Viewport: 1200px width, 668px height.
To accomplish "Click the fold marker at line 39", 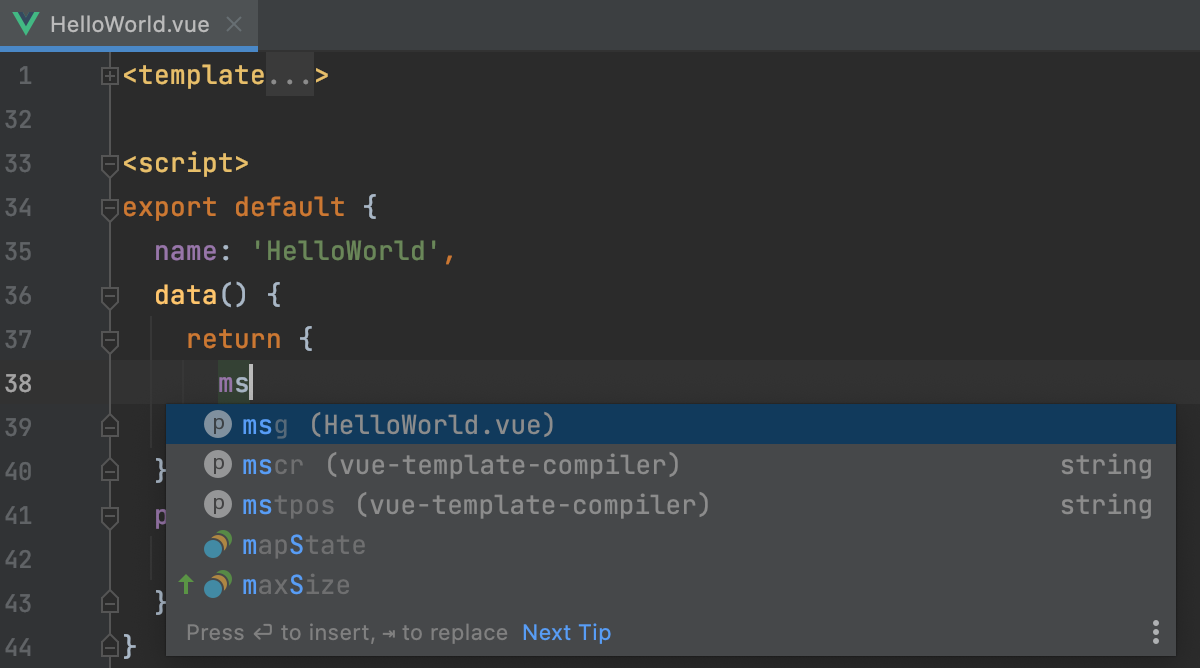I will click(x=108, y=427).
